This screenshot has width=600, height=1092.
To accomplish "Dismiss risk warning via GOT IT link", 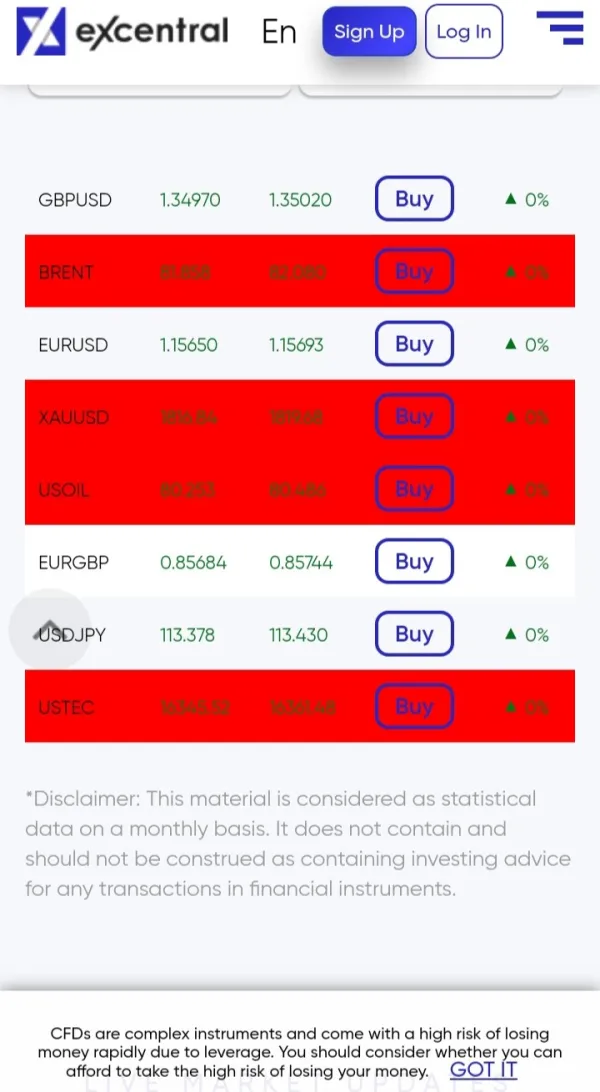I will pyautogui.click(x=483, y=1069).
